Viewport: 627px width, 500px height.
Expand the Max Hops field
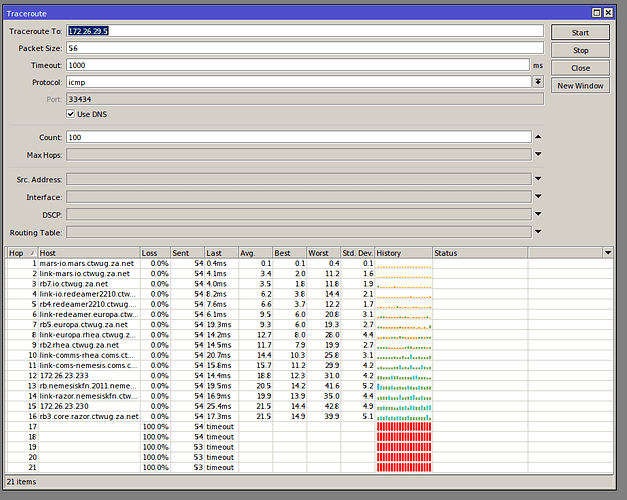point(538,155)
